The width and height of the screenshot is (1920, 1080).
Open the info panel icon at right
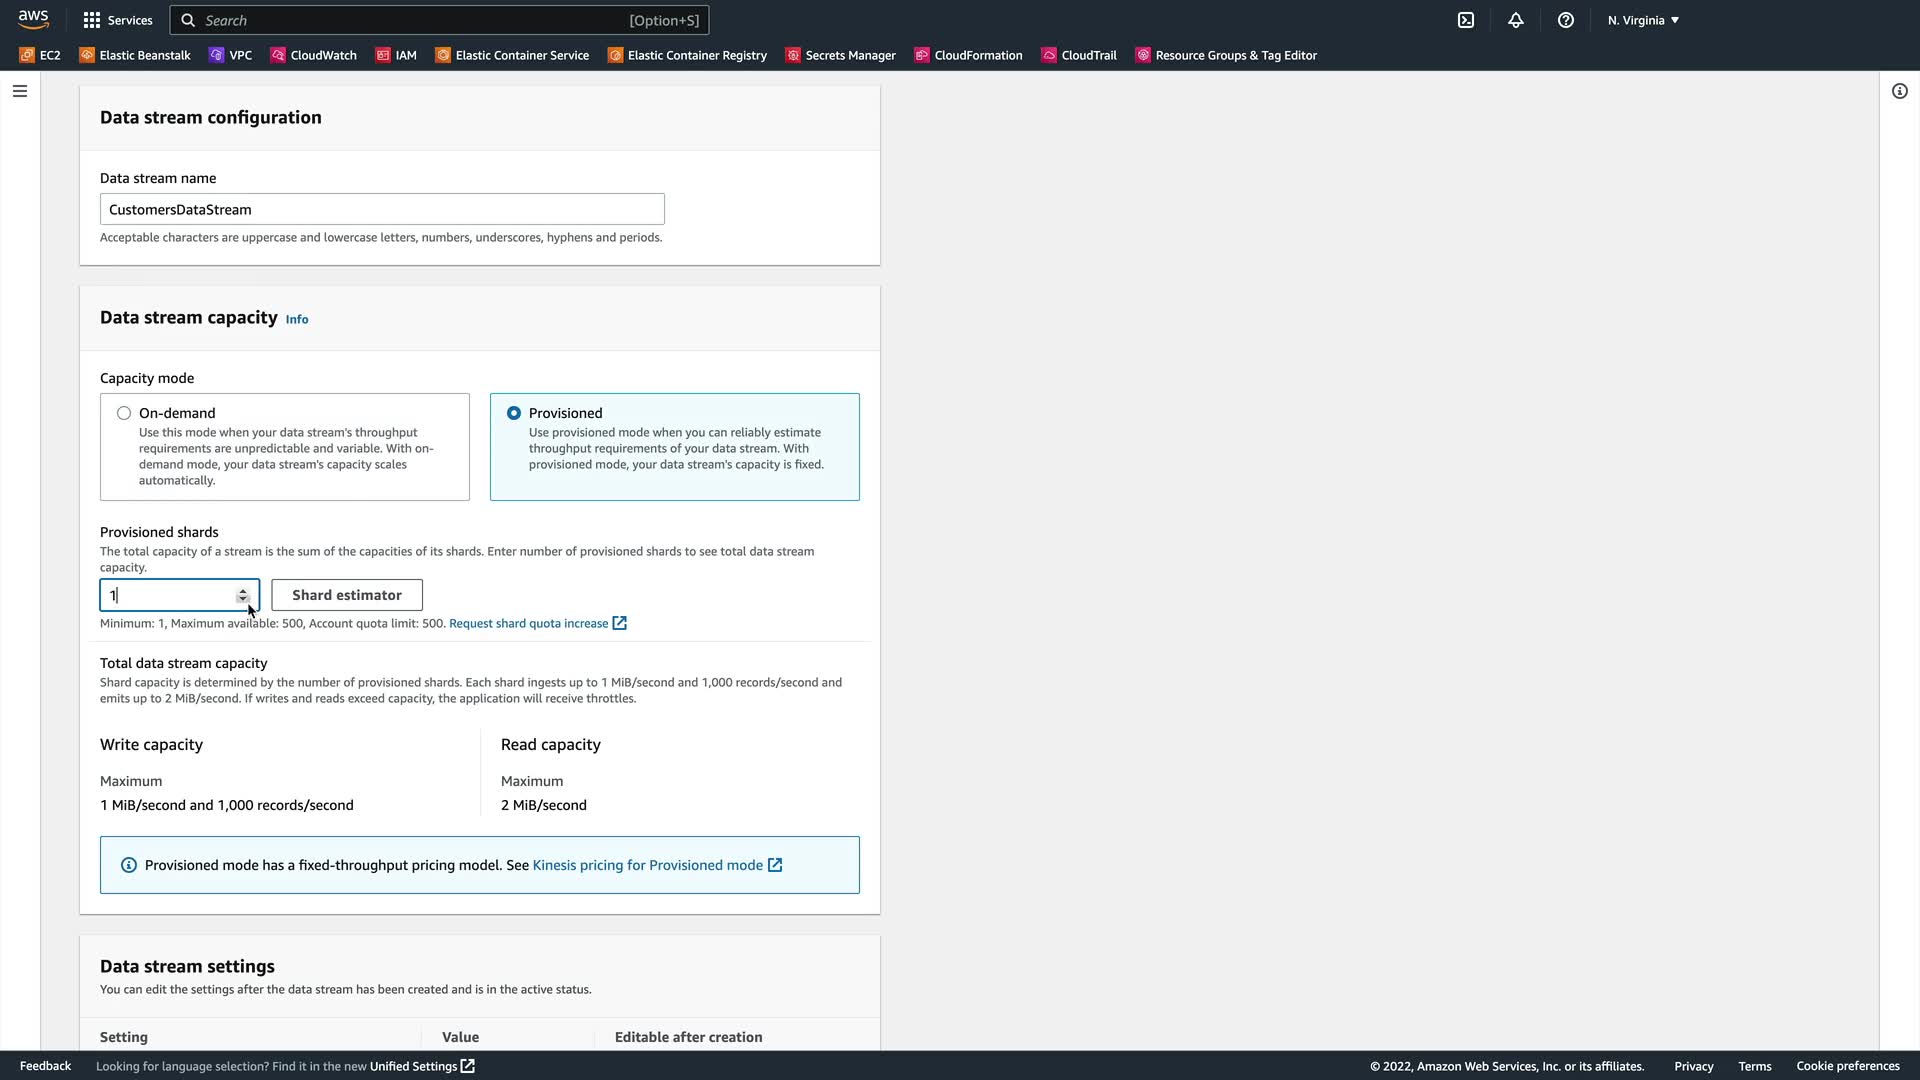(x=1900, y=91)
